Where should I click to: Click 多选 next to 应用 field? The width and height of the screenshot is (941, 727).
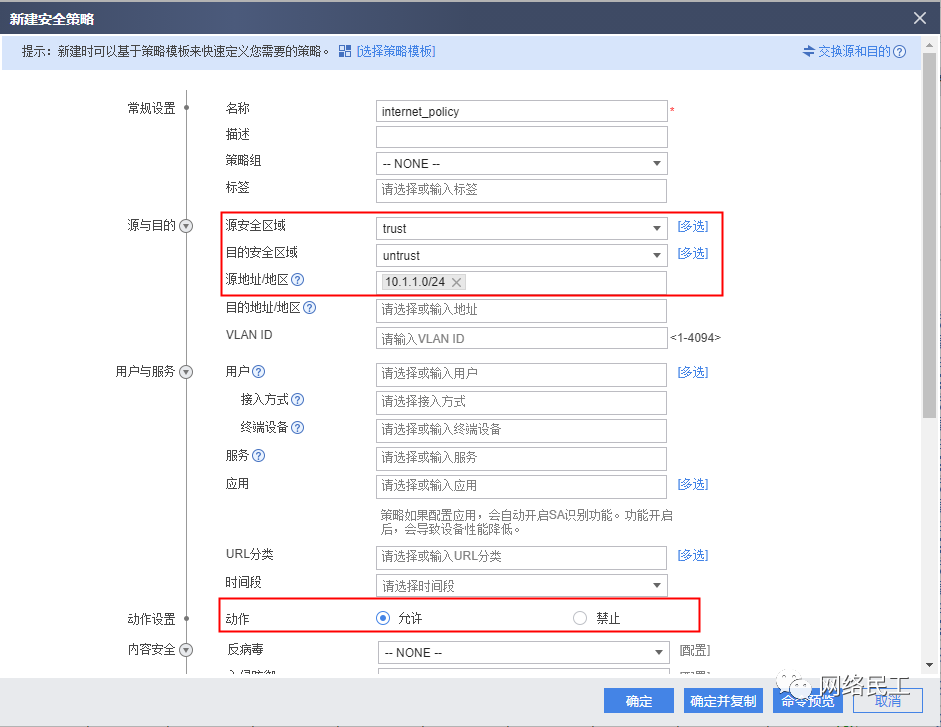pyautogui.click(x=693, y=484)
